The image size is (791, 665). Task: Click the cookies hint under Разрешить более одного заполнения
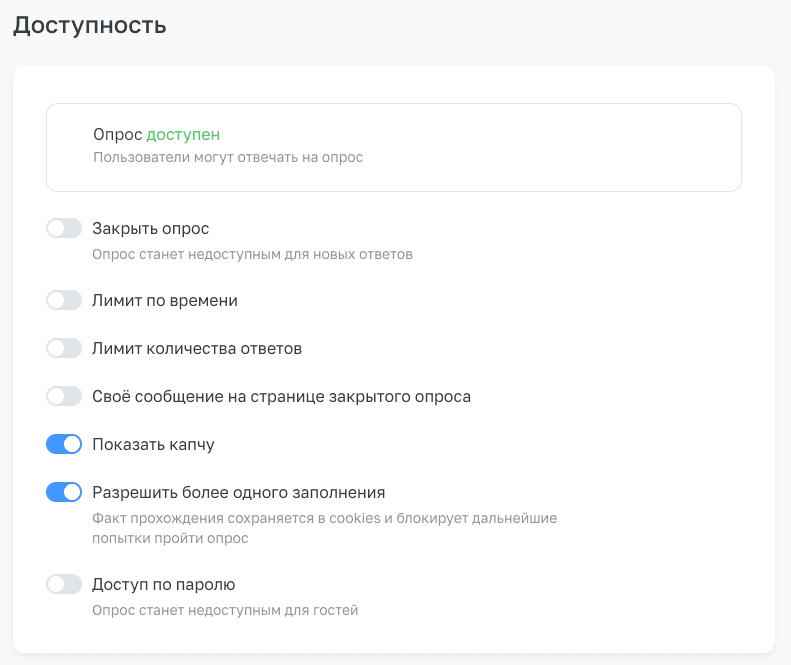pos(324,528)
